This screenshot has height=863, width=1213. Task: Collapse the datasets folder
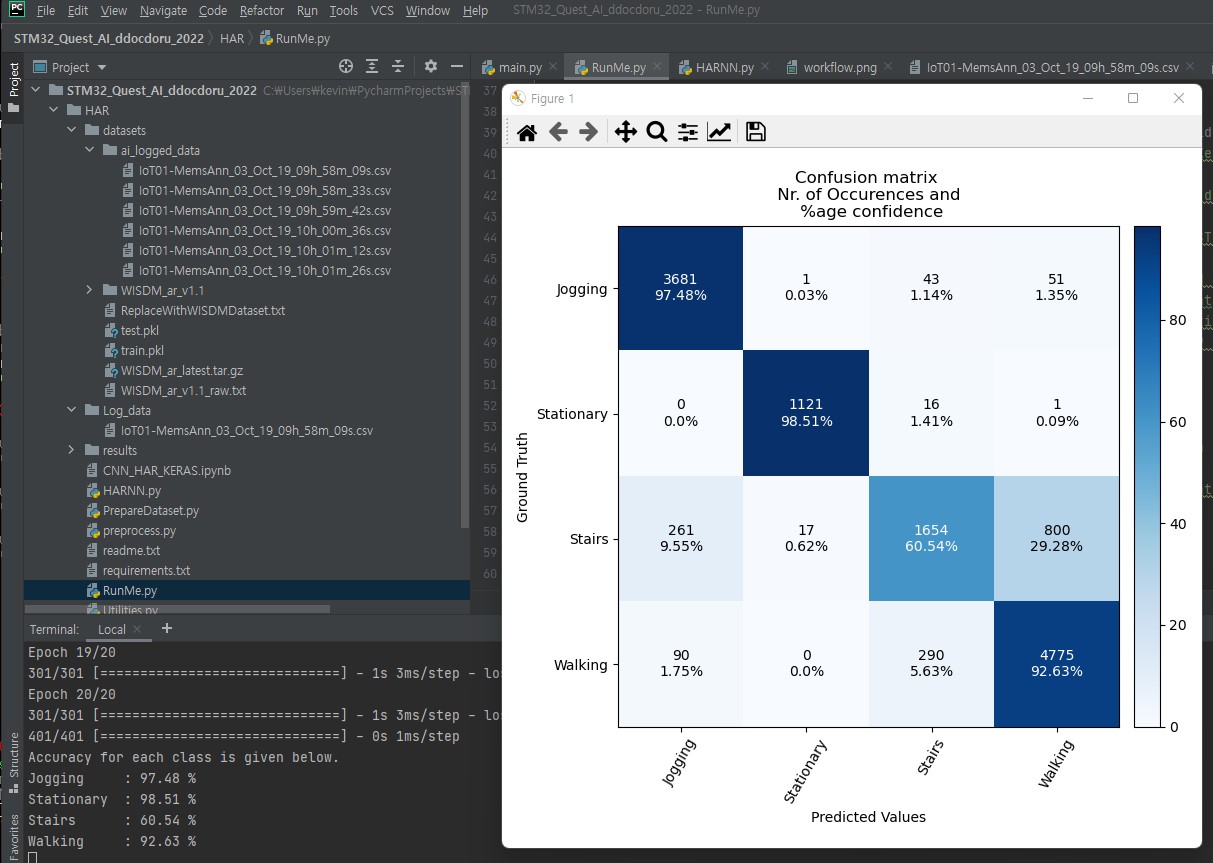click(x=72, y=130)
